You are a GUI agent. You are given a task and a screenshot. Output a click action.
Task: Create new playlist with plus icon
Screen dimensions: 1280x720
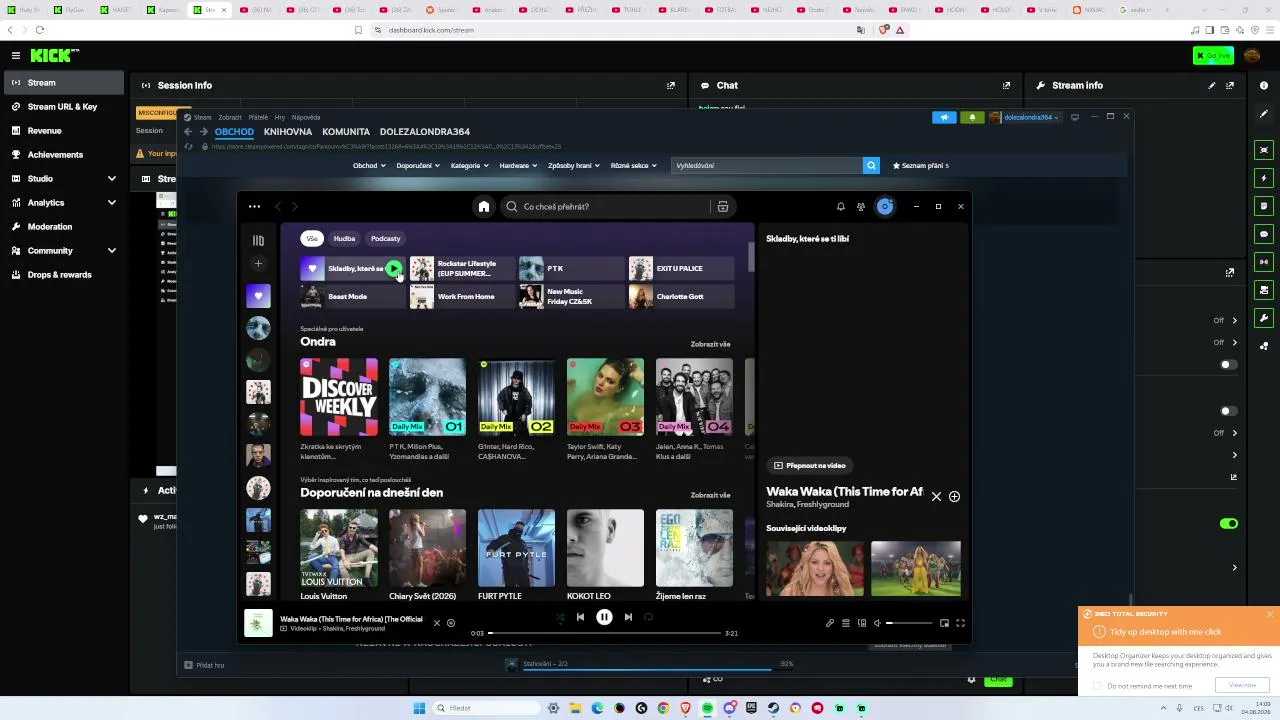tap(258, 264)
